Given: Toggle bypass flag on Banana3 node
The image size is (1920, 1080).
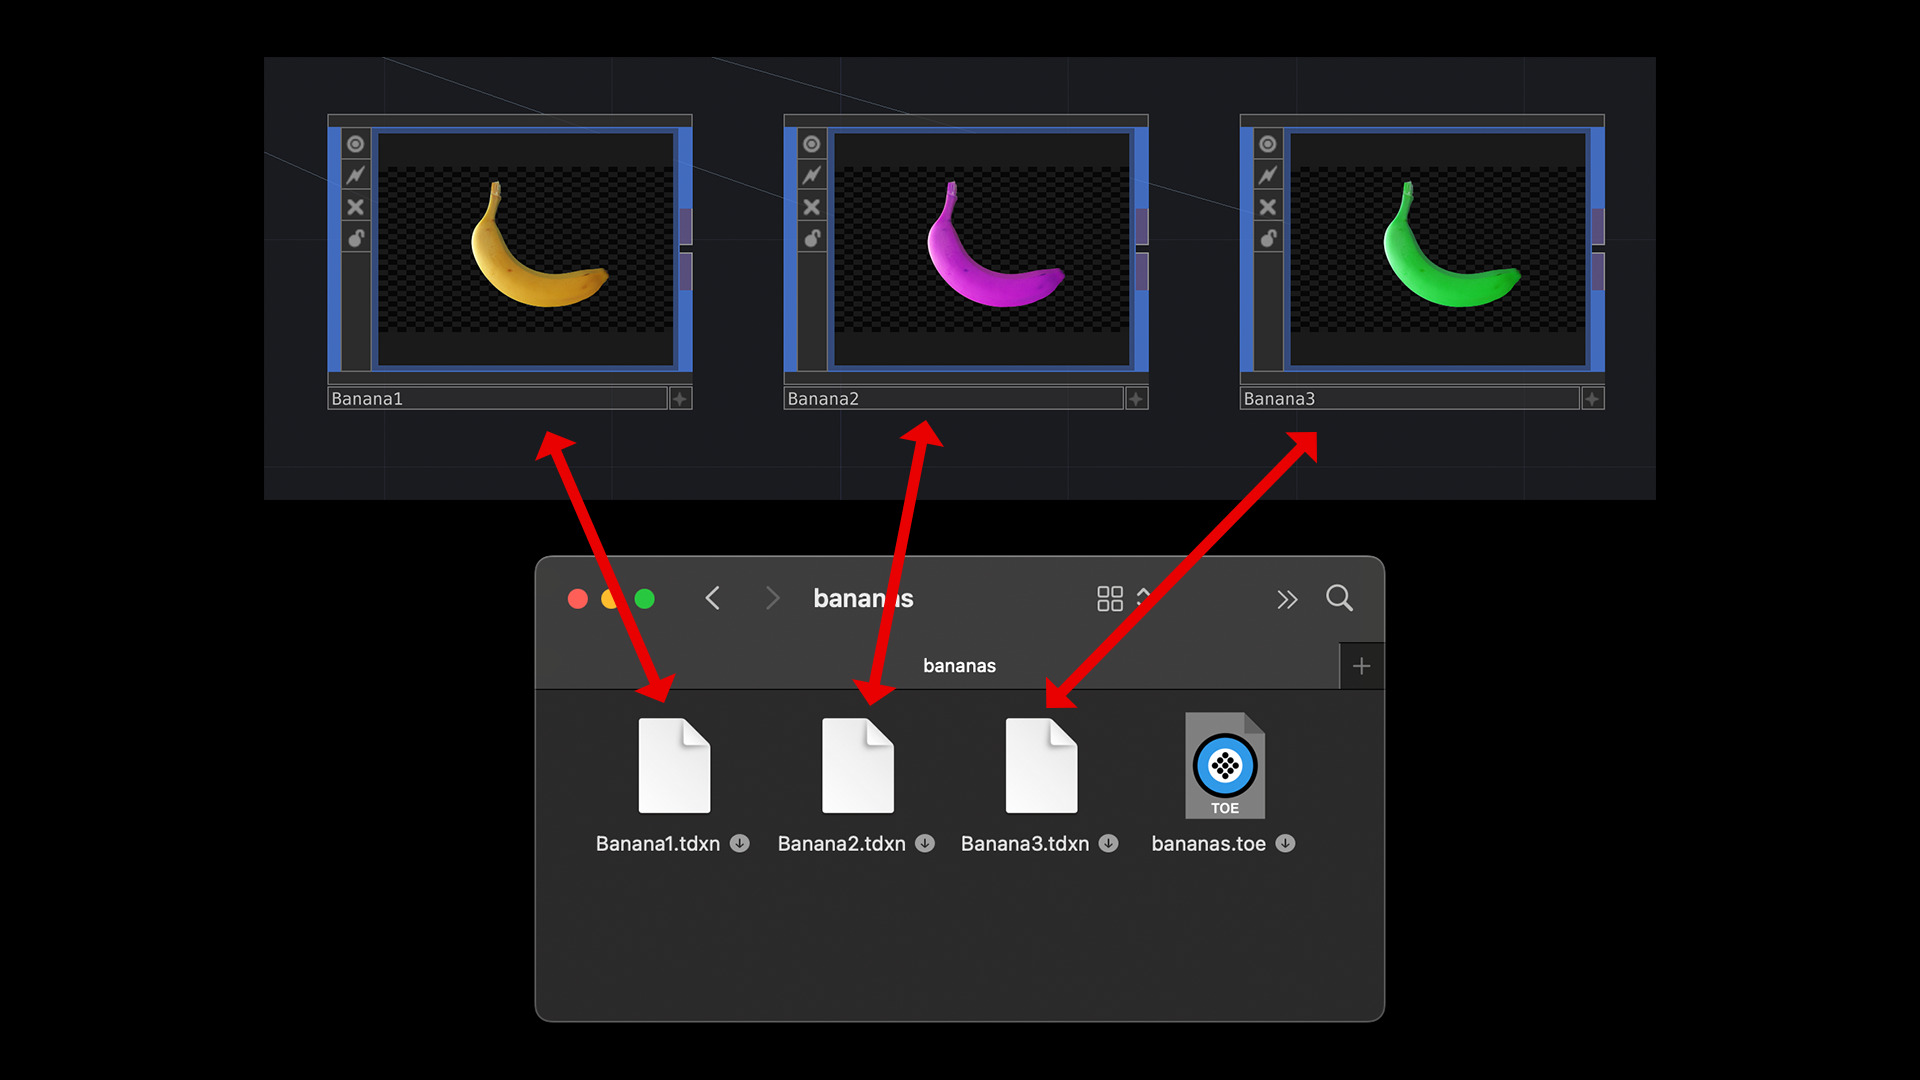Looking at the screenshot, I should (x=1267, y=207).
